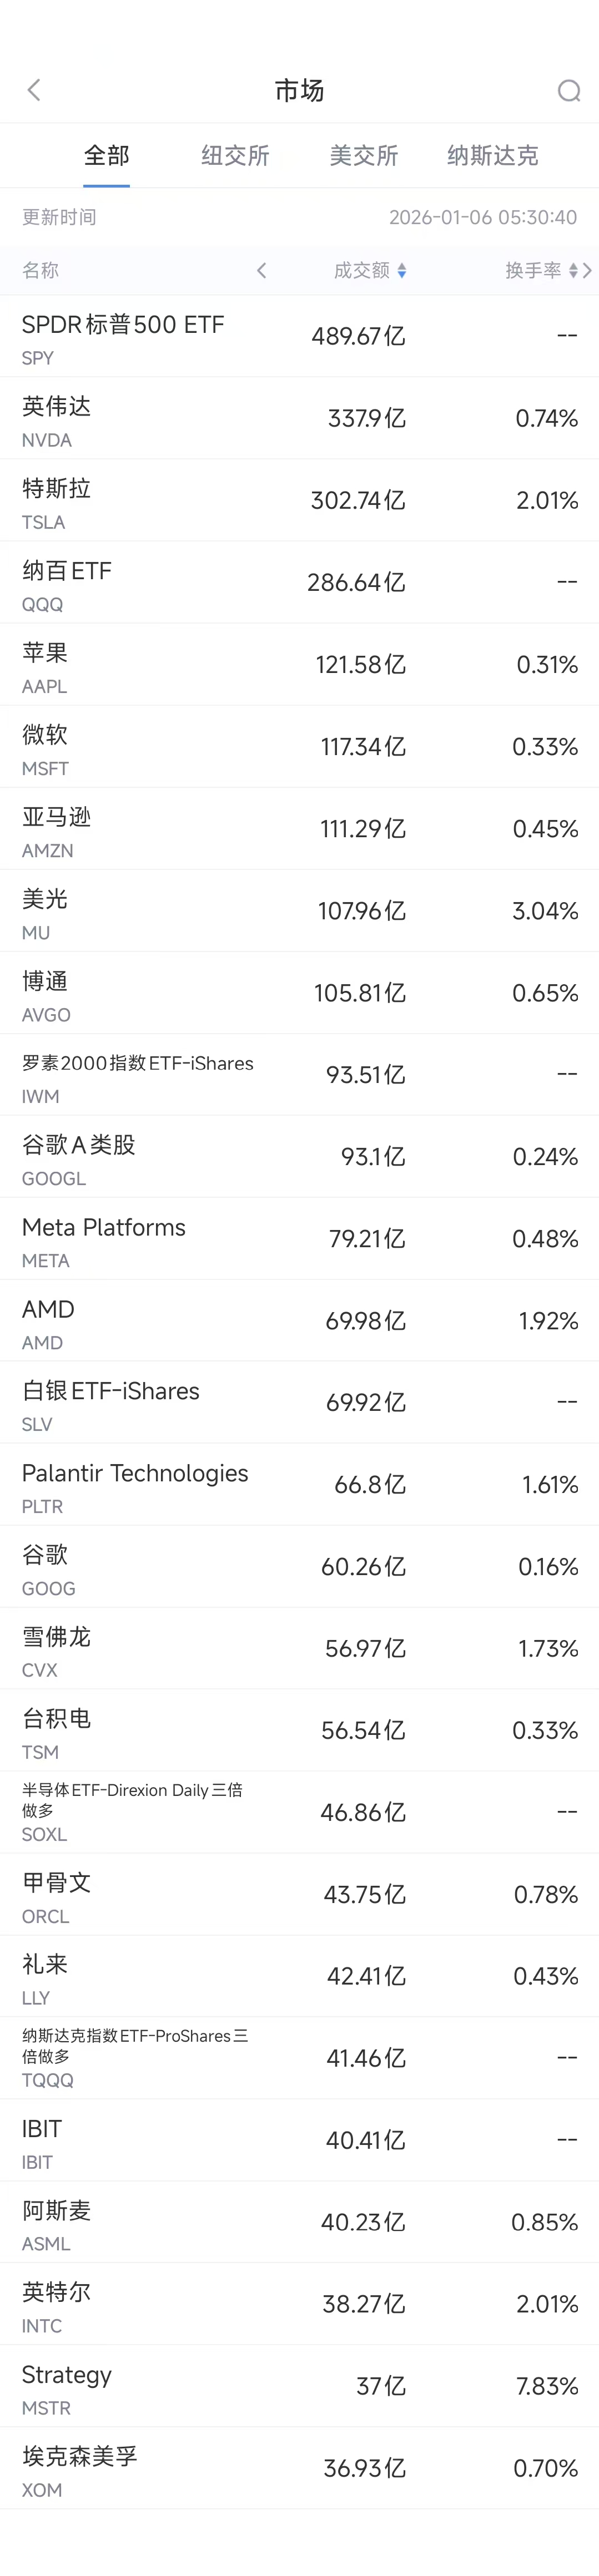
Task: Open the Strategy MSTR row
Action: [x=299, y=2387]
